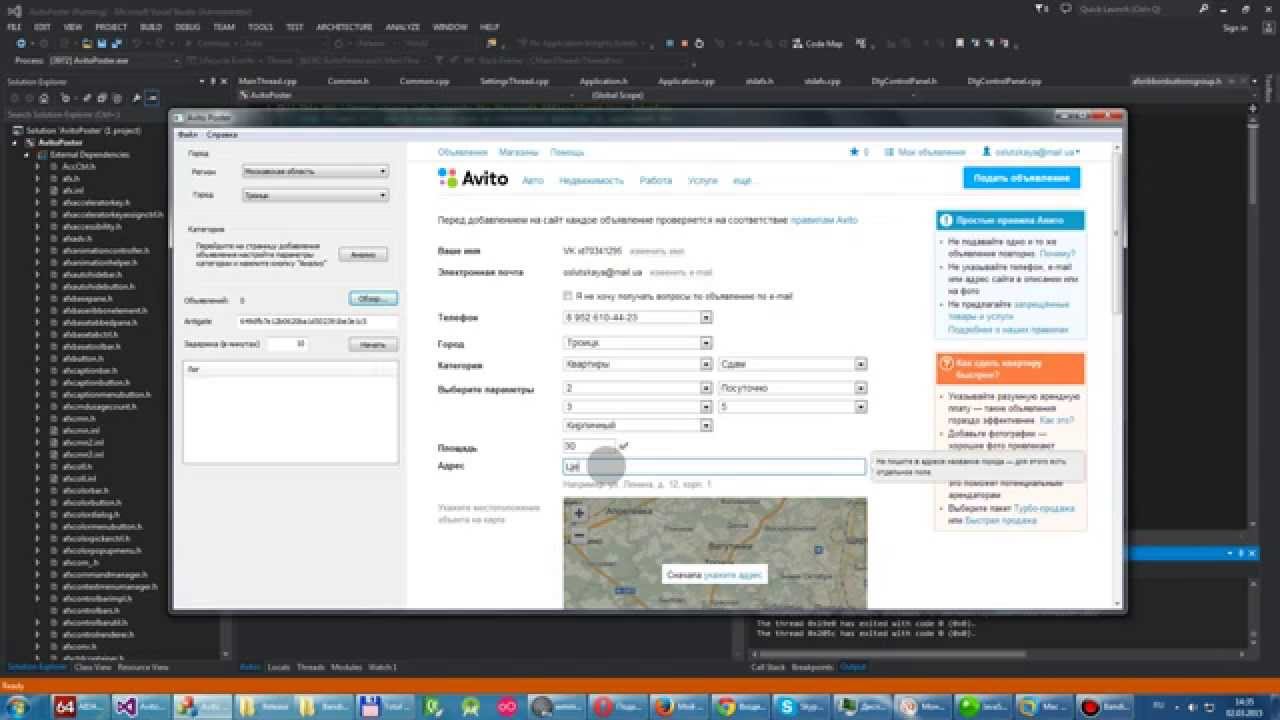This screenshot has width=1280, height=720.
Task: Open the правилам Avito link
Action: 824,220
